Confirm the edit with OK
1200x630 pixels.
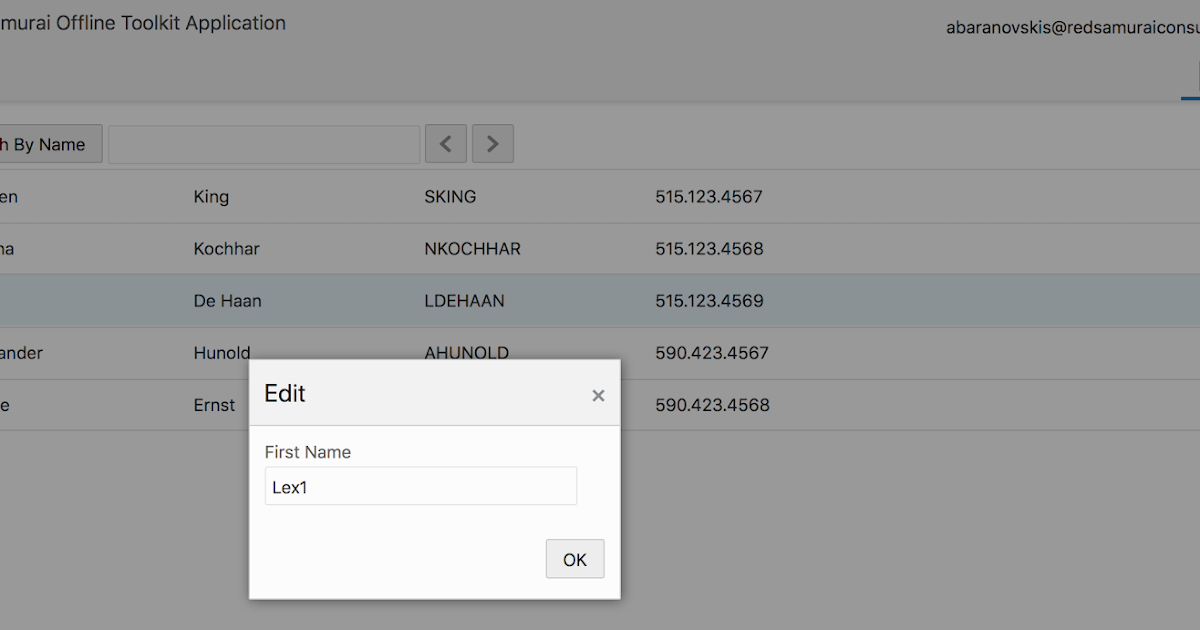tap(574, 558)
